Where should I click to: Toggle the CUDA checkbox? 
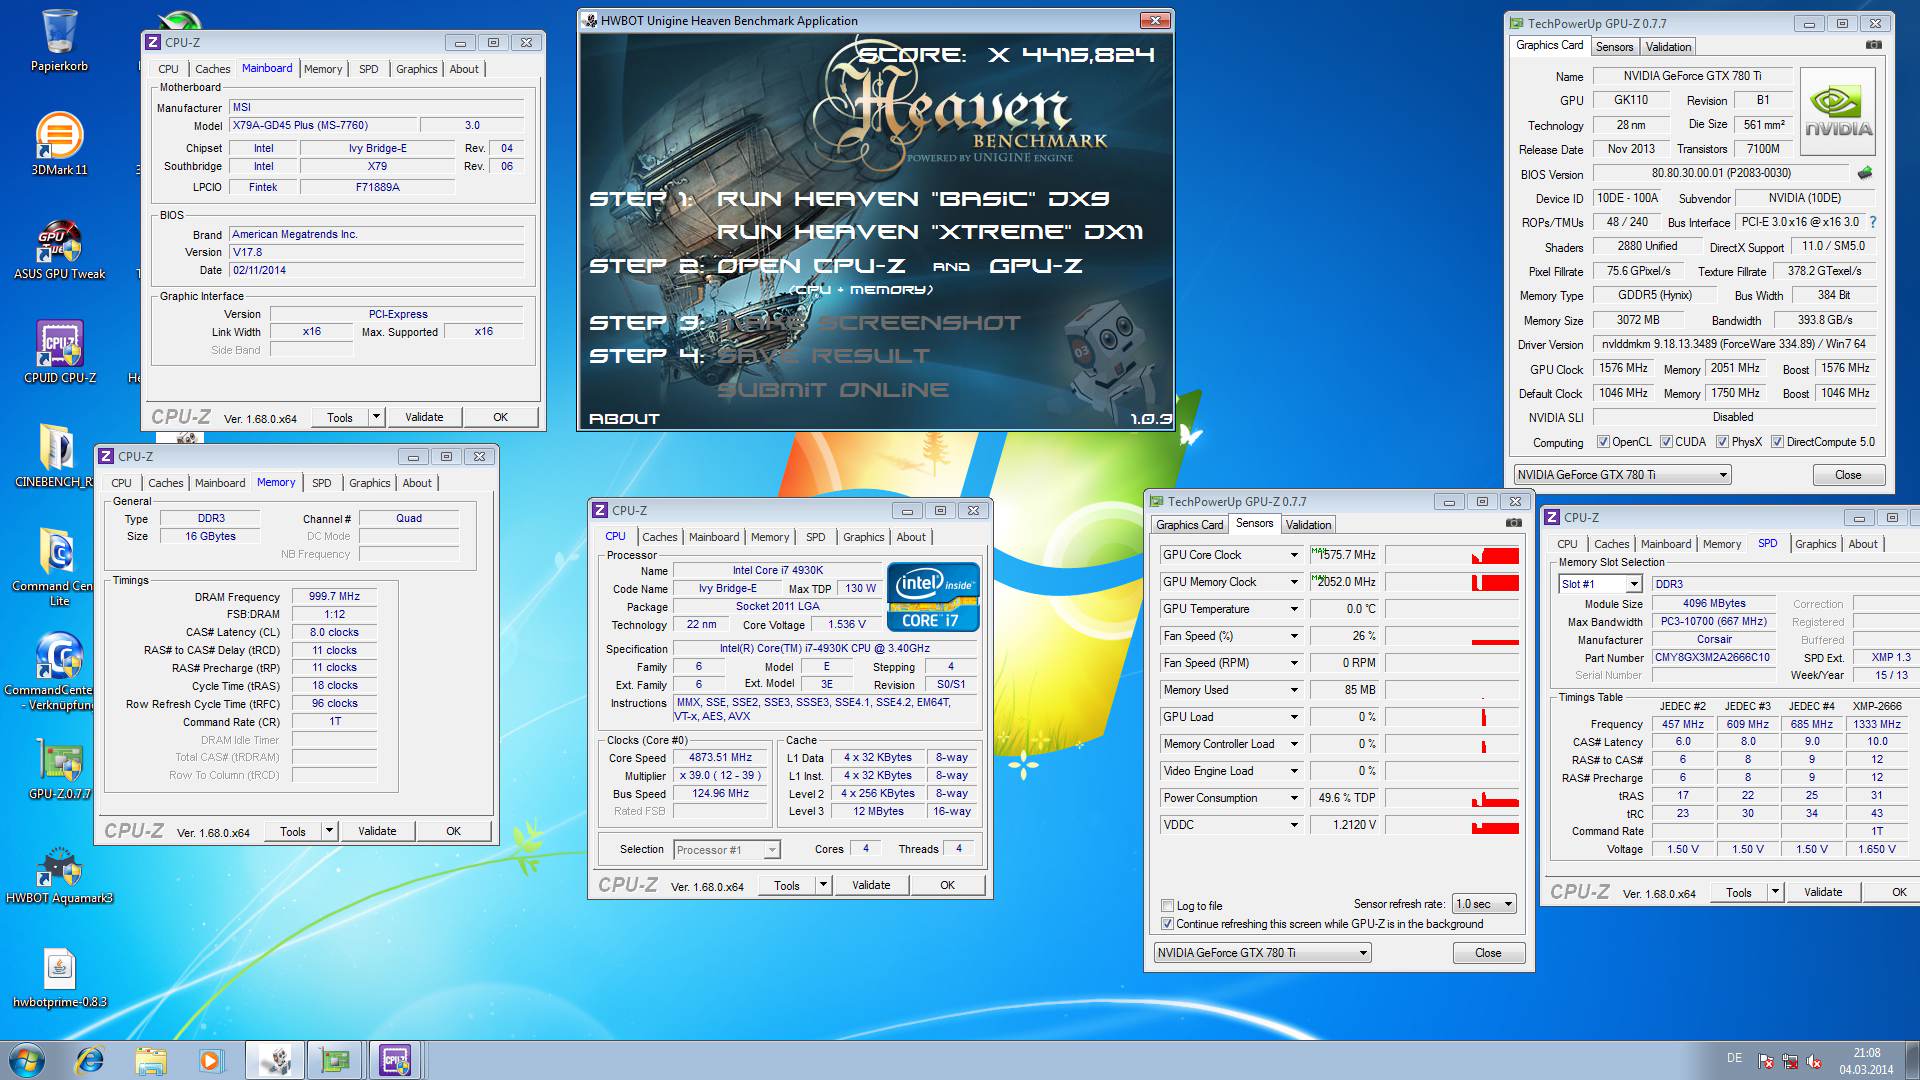point(1667,442)
